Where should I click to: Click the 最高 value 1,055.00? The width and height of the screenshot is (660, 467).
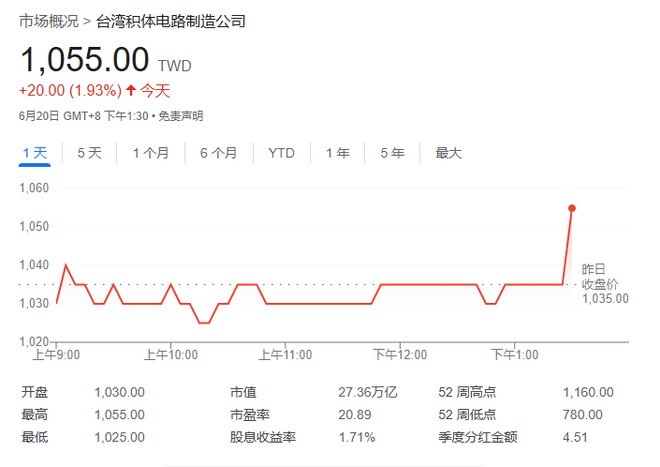pyautogui.click(x=119, y=415)
